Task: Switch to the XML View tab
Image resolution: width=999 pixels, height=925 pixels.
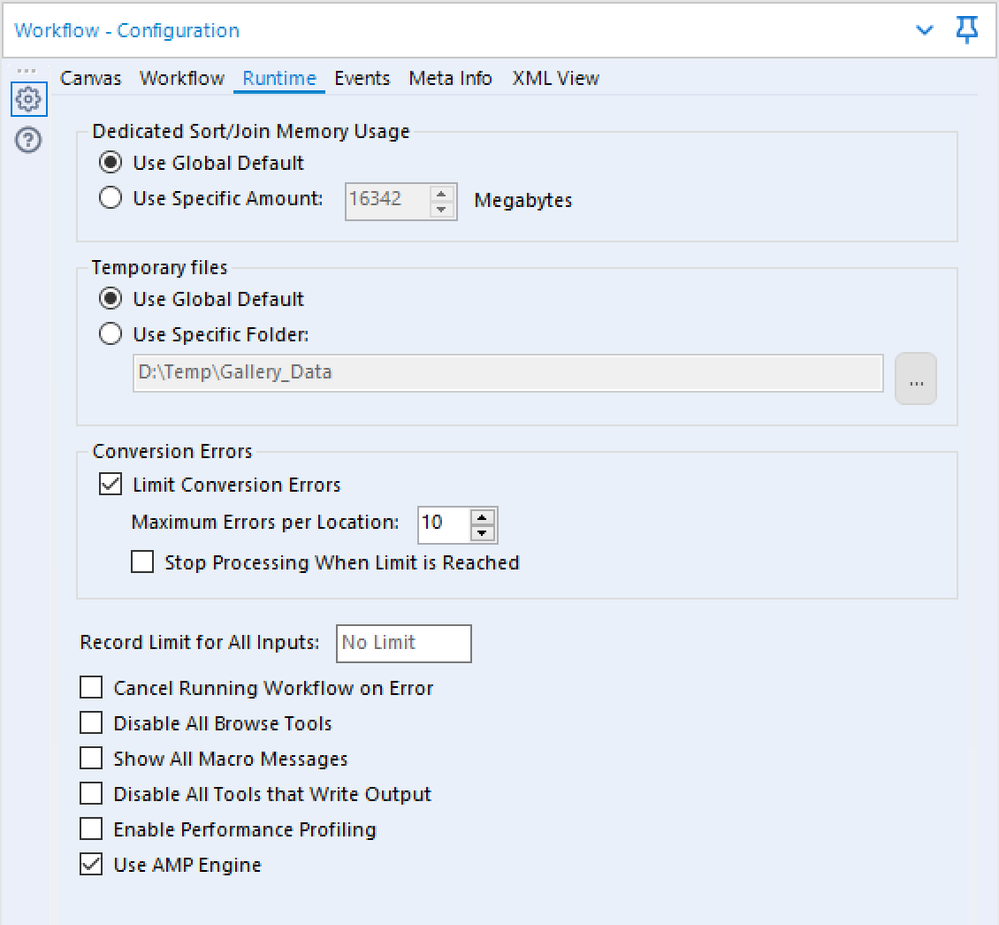Action: coord(555,78)
